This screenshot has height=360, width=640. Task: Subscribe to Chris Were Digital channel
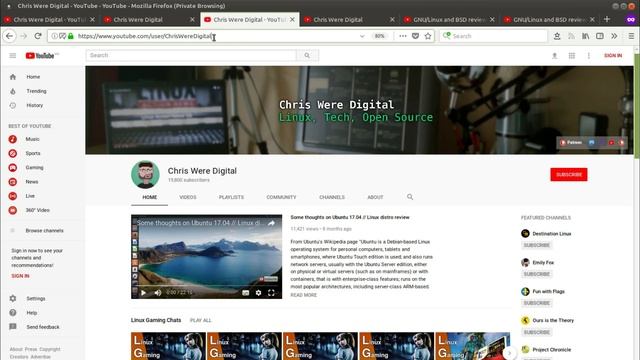click(x=569, y=174)
